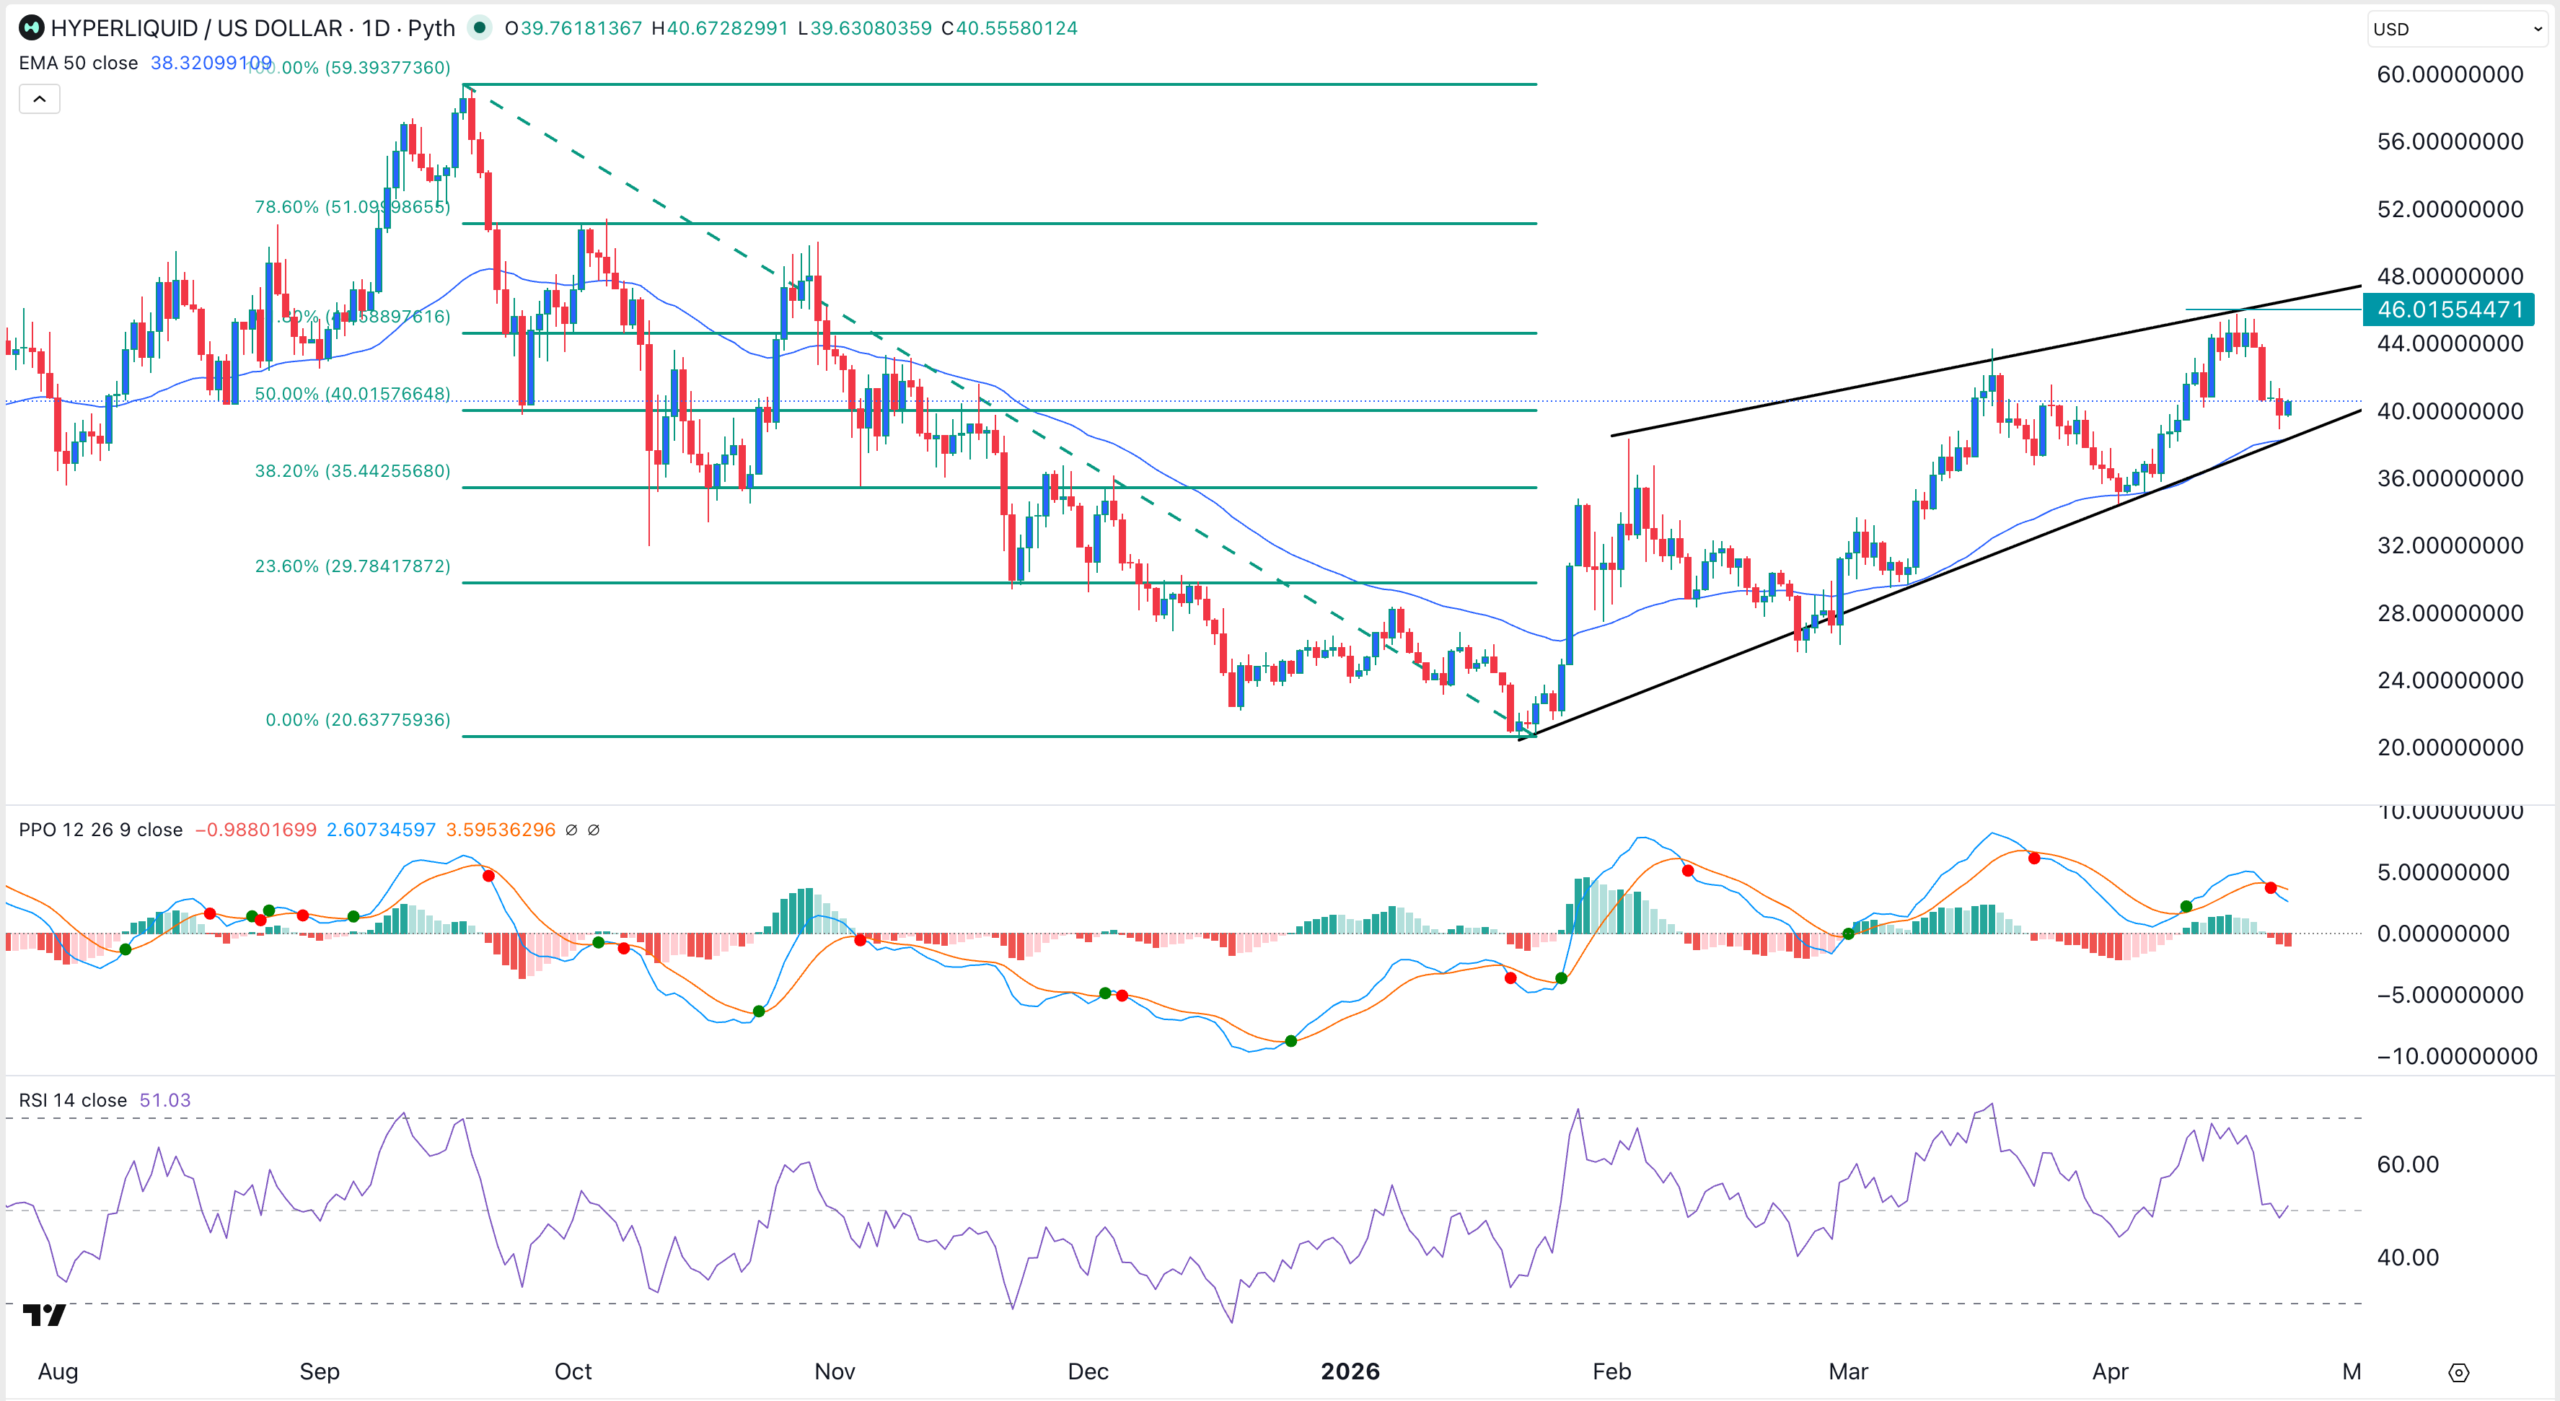Viewport: 2560px width, 1401px height.
Task: Collapse the indicator legend with the arrow button
Action: coord(39,99)
